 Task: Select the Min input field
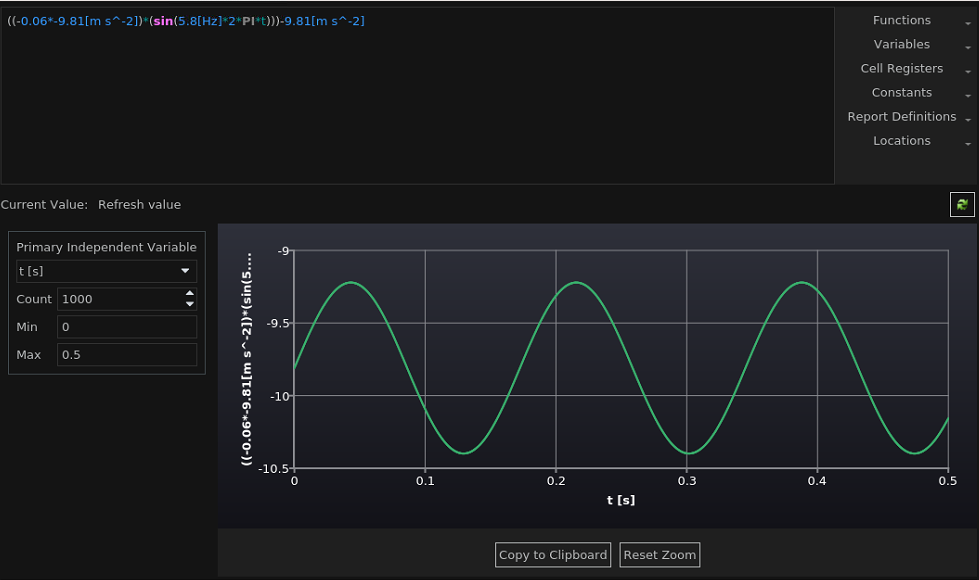coord(126,327)
